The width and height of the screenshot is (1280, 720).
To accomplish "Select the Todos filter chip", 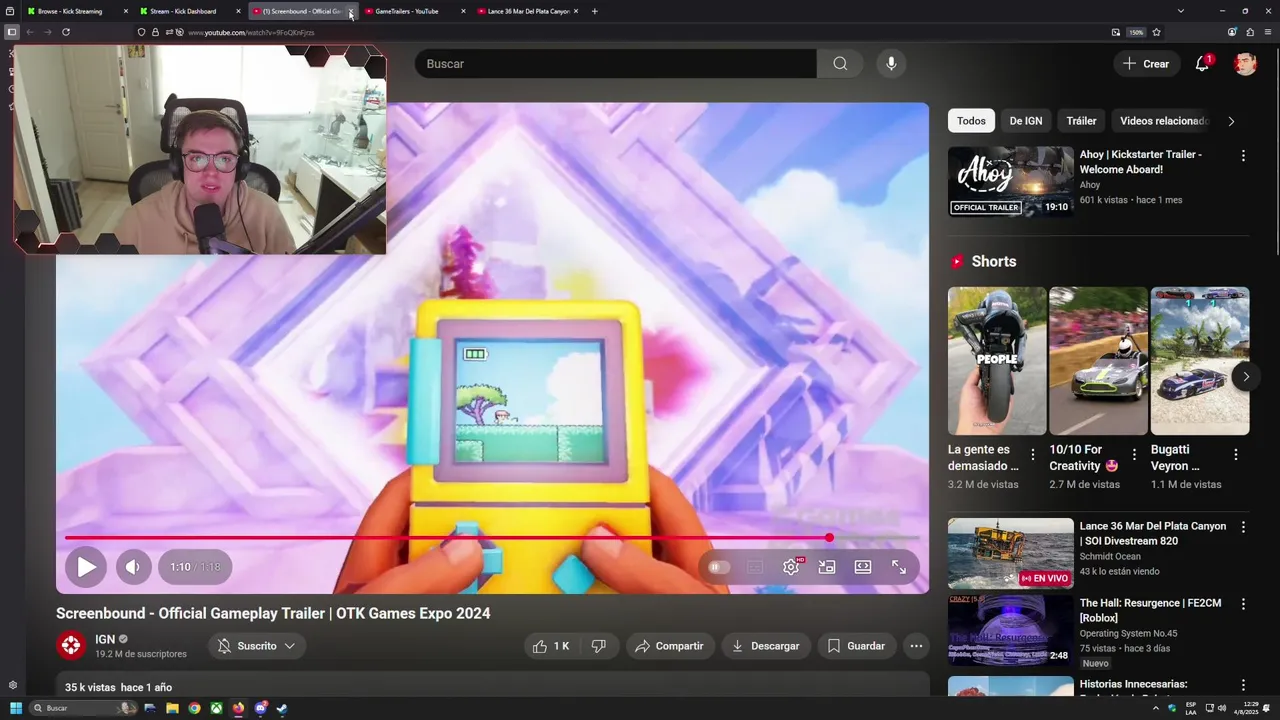I will (971, 121).
